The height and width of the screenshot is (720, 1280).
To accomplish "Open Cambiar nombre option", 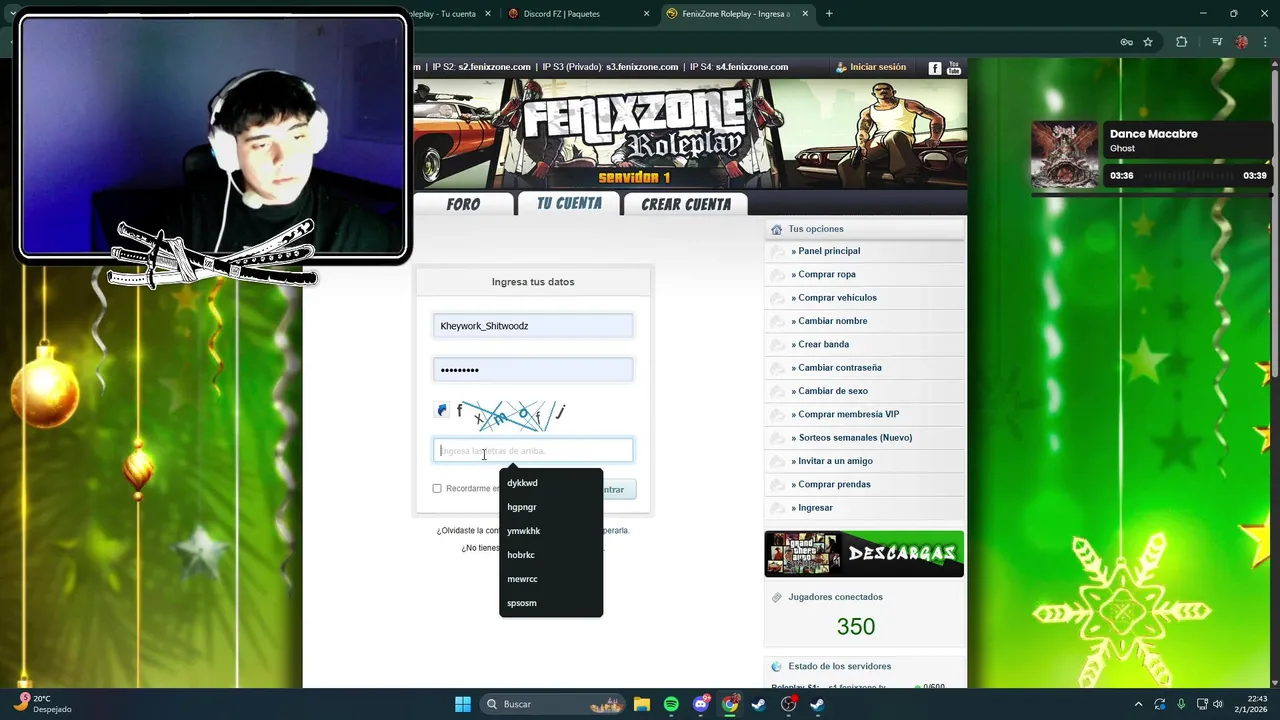I will tap(832, 321).
